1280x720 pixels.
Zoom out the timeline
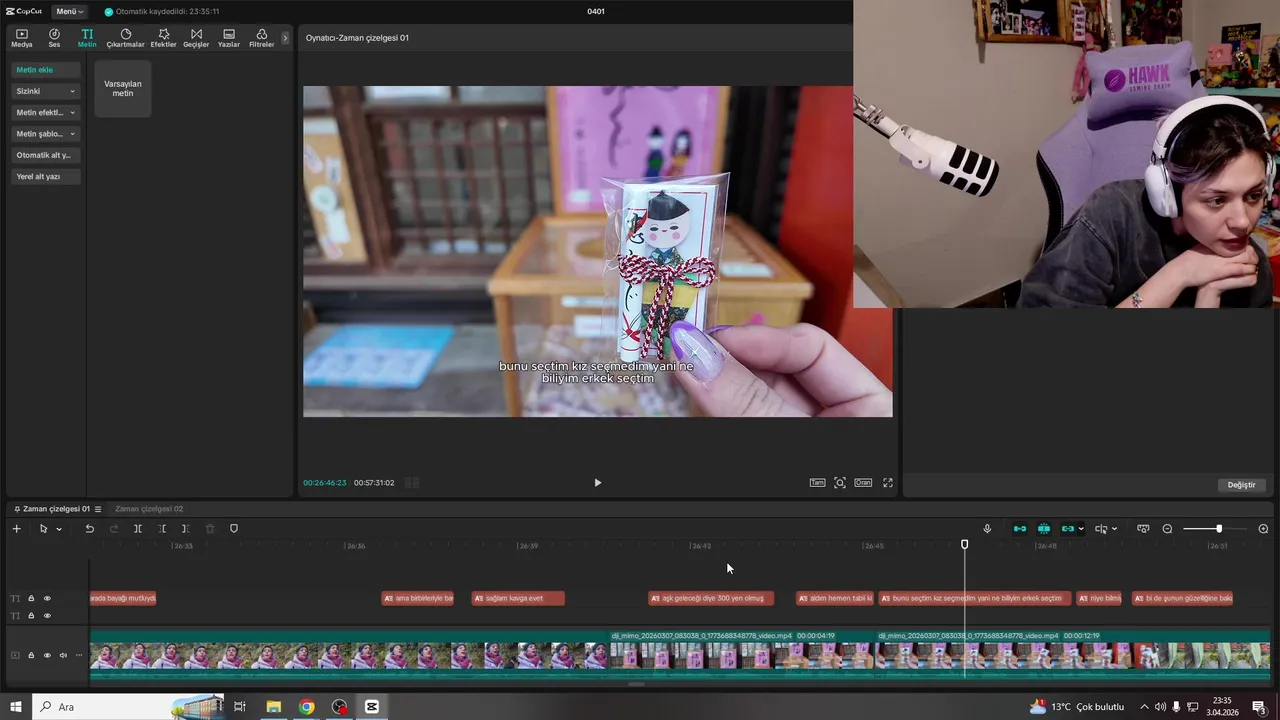tap(1167, 529)
